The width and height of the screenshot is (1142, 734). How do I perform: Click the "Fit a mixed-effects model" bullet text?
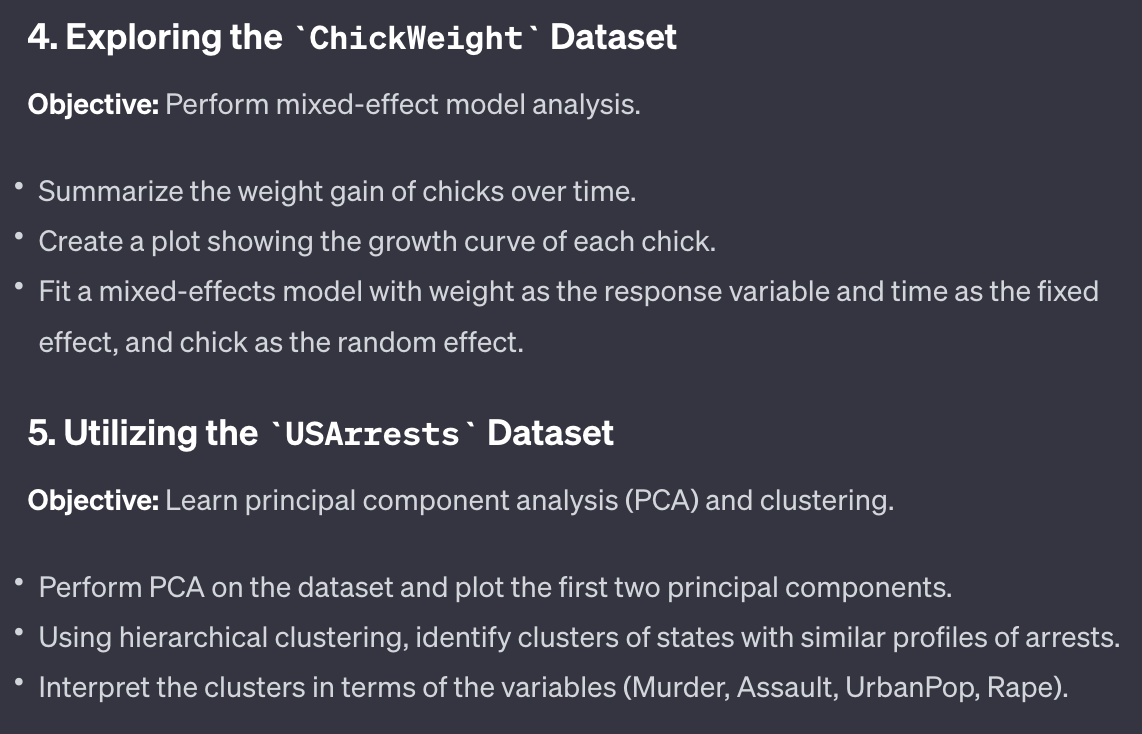point(568,291)
